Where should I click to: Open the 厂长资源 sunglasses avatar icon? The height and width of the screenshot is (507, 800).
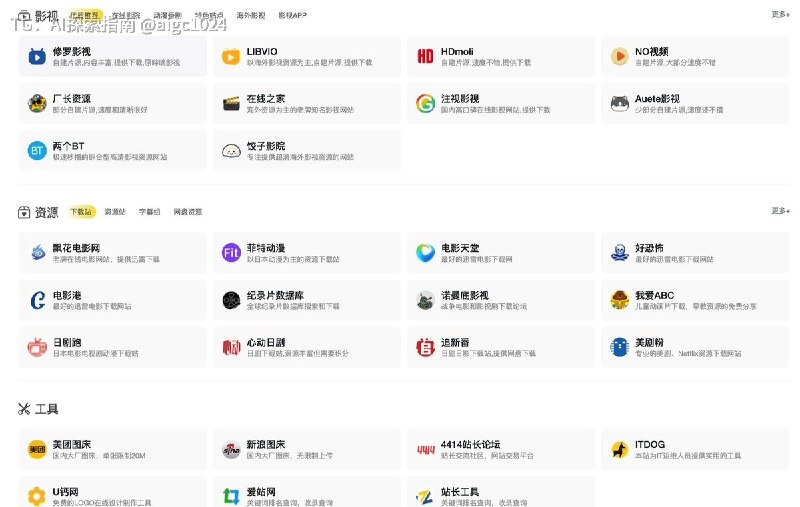[37, 104]
